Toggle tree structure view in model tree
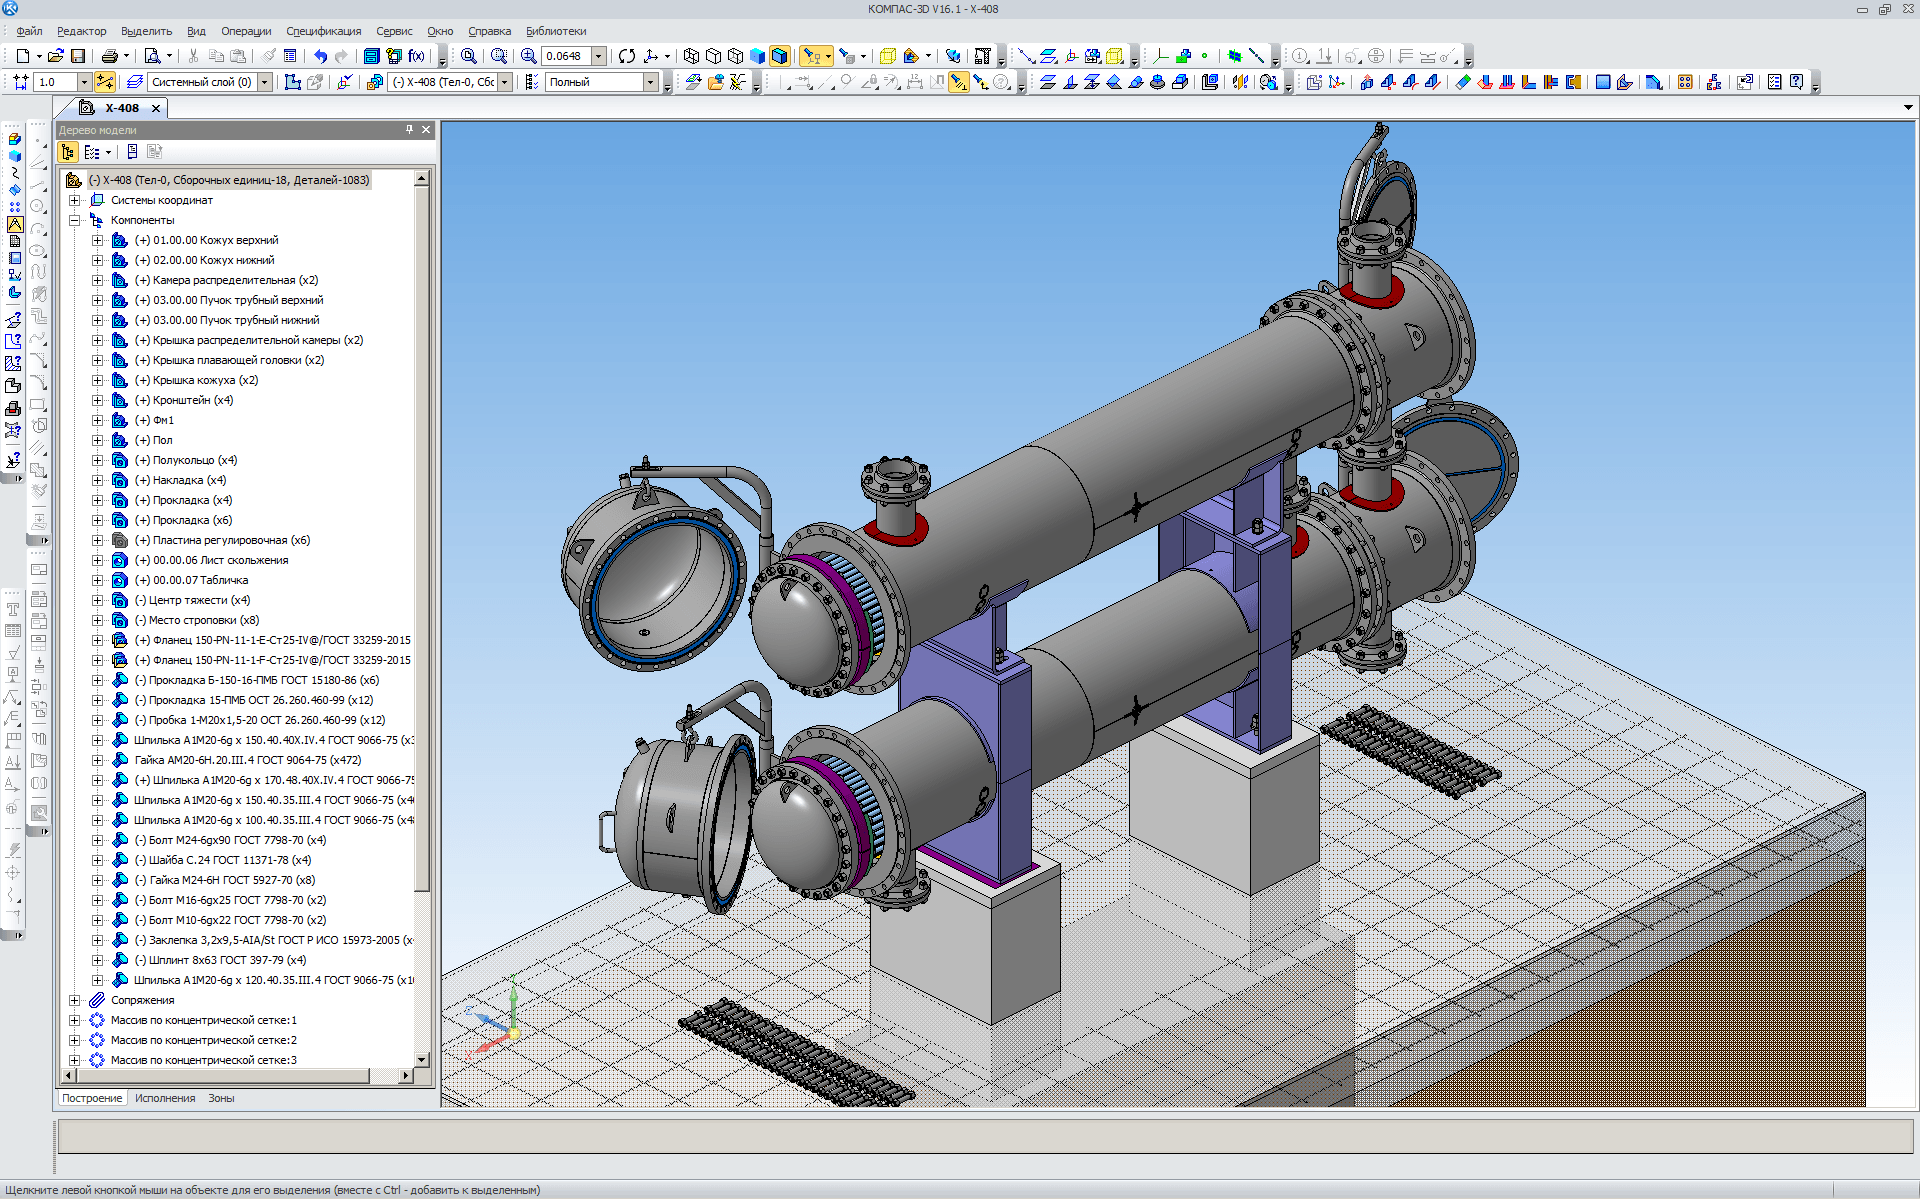The width and height of the screenshot is (1920, 1200). pyautogui.click(x=68, y=152)
